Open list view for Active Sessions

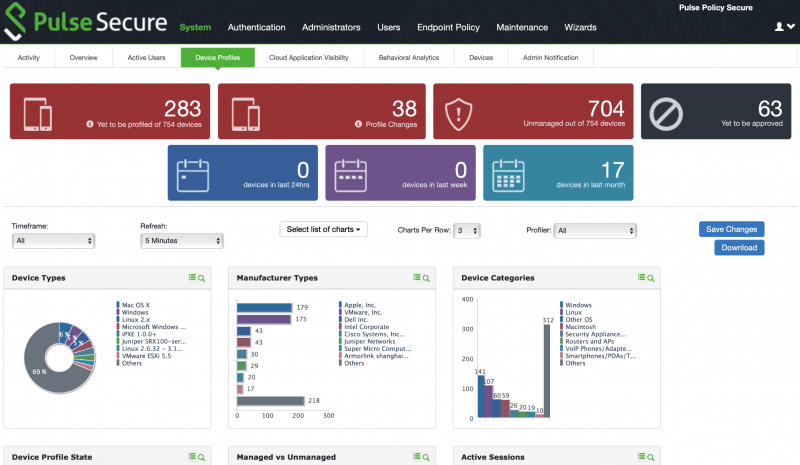tap(641, 456)
